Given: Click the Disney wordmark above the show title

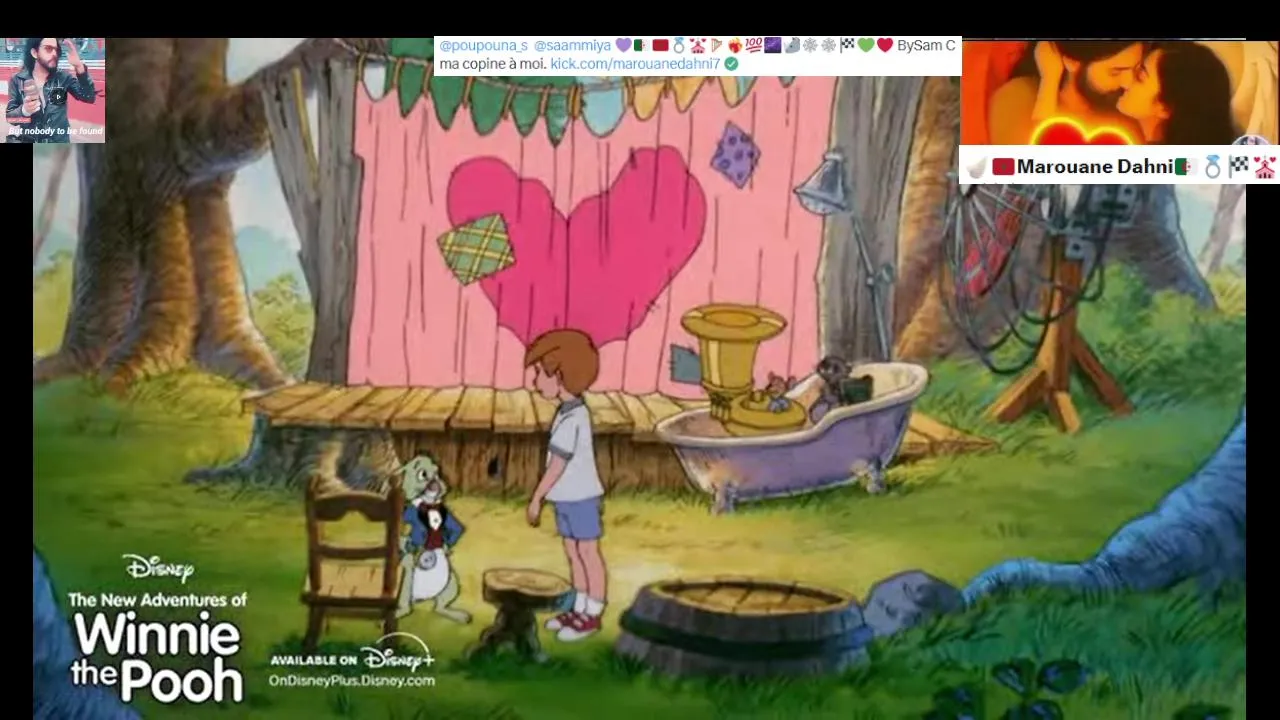Looking at the screenshot, I should (x=158, y=569).
